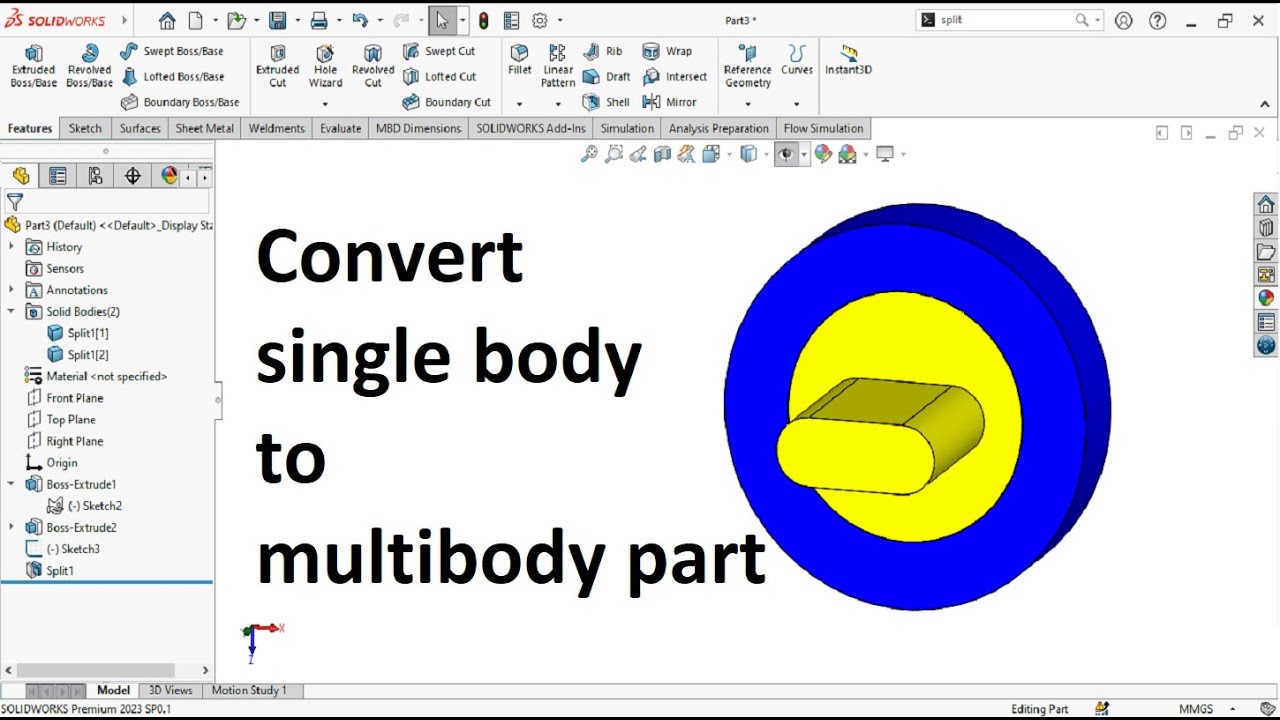Open Reference Geometry tools

[748, 66]
